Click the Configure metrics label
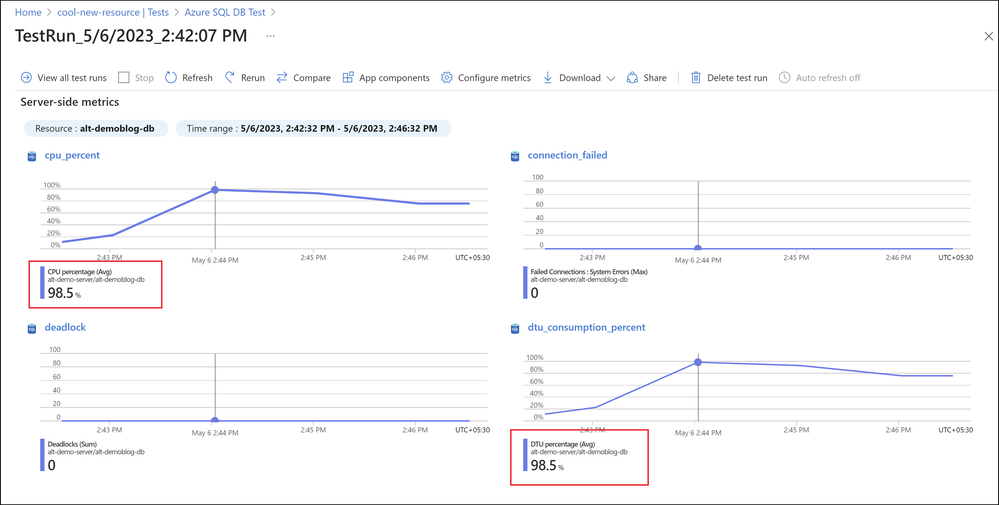 coord(494,78)
